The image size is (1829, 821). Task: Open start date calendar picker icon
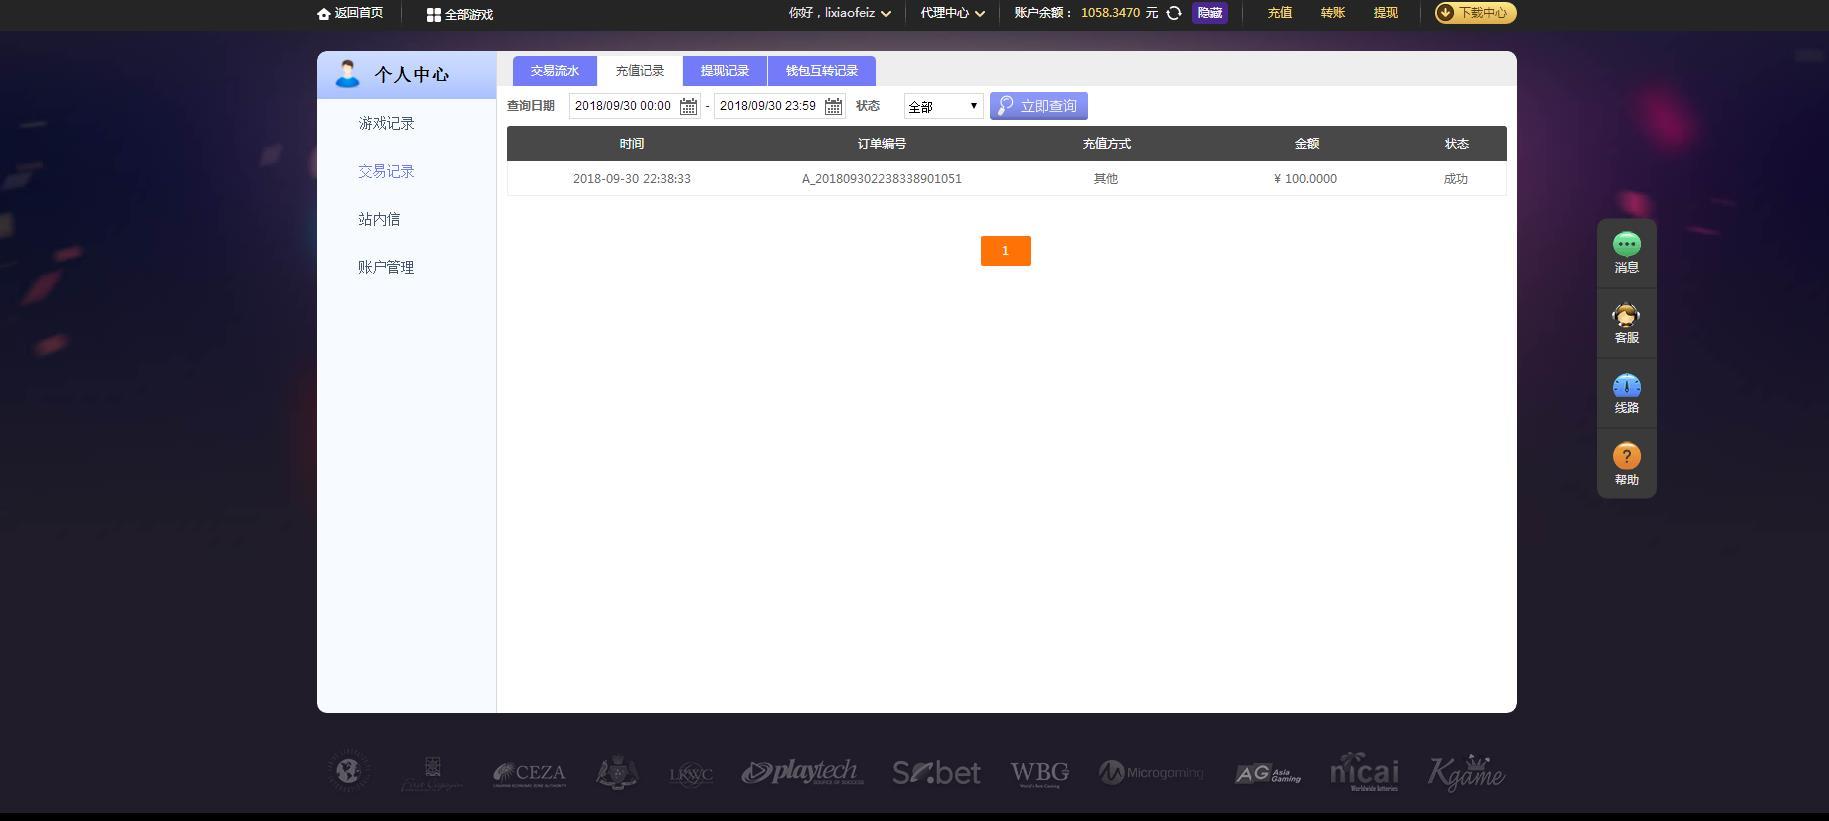[x=688, y=106]
